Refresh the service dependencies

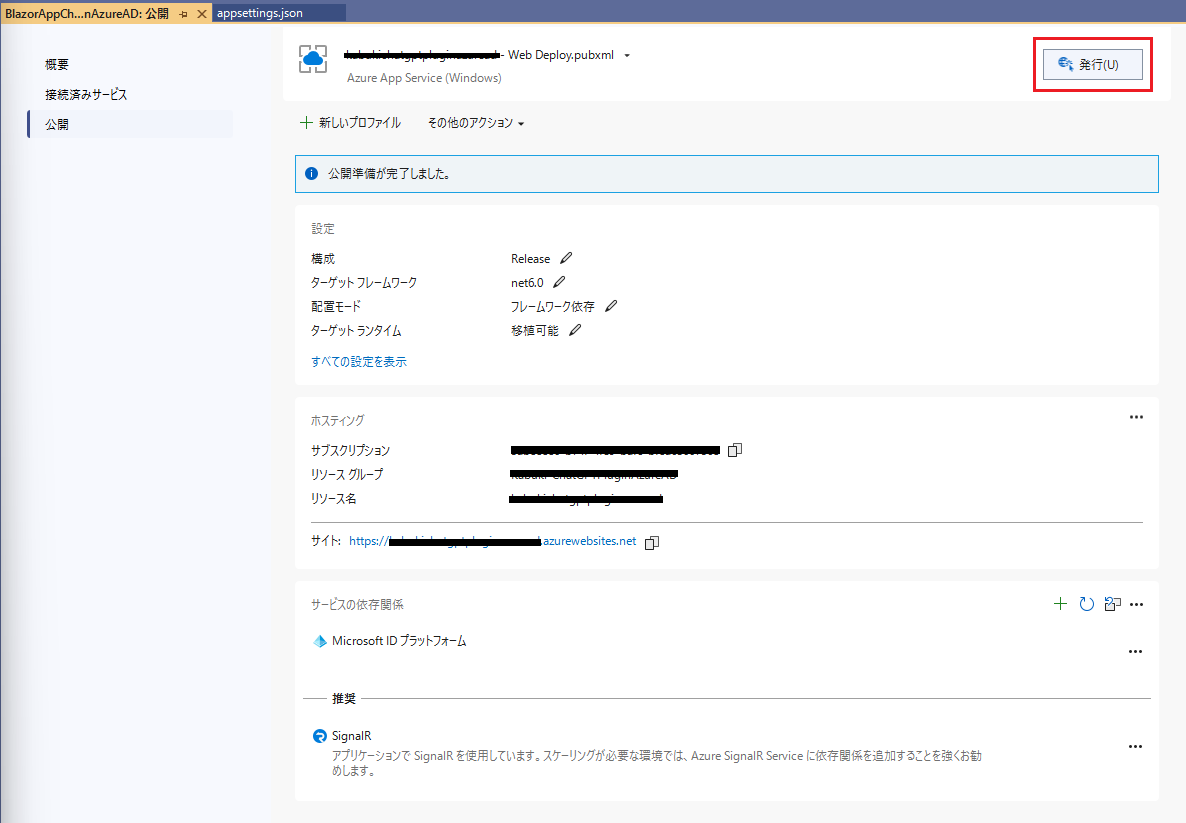pyautogui.click(x=1086, y=604)
